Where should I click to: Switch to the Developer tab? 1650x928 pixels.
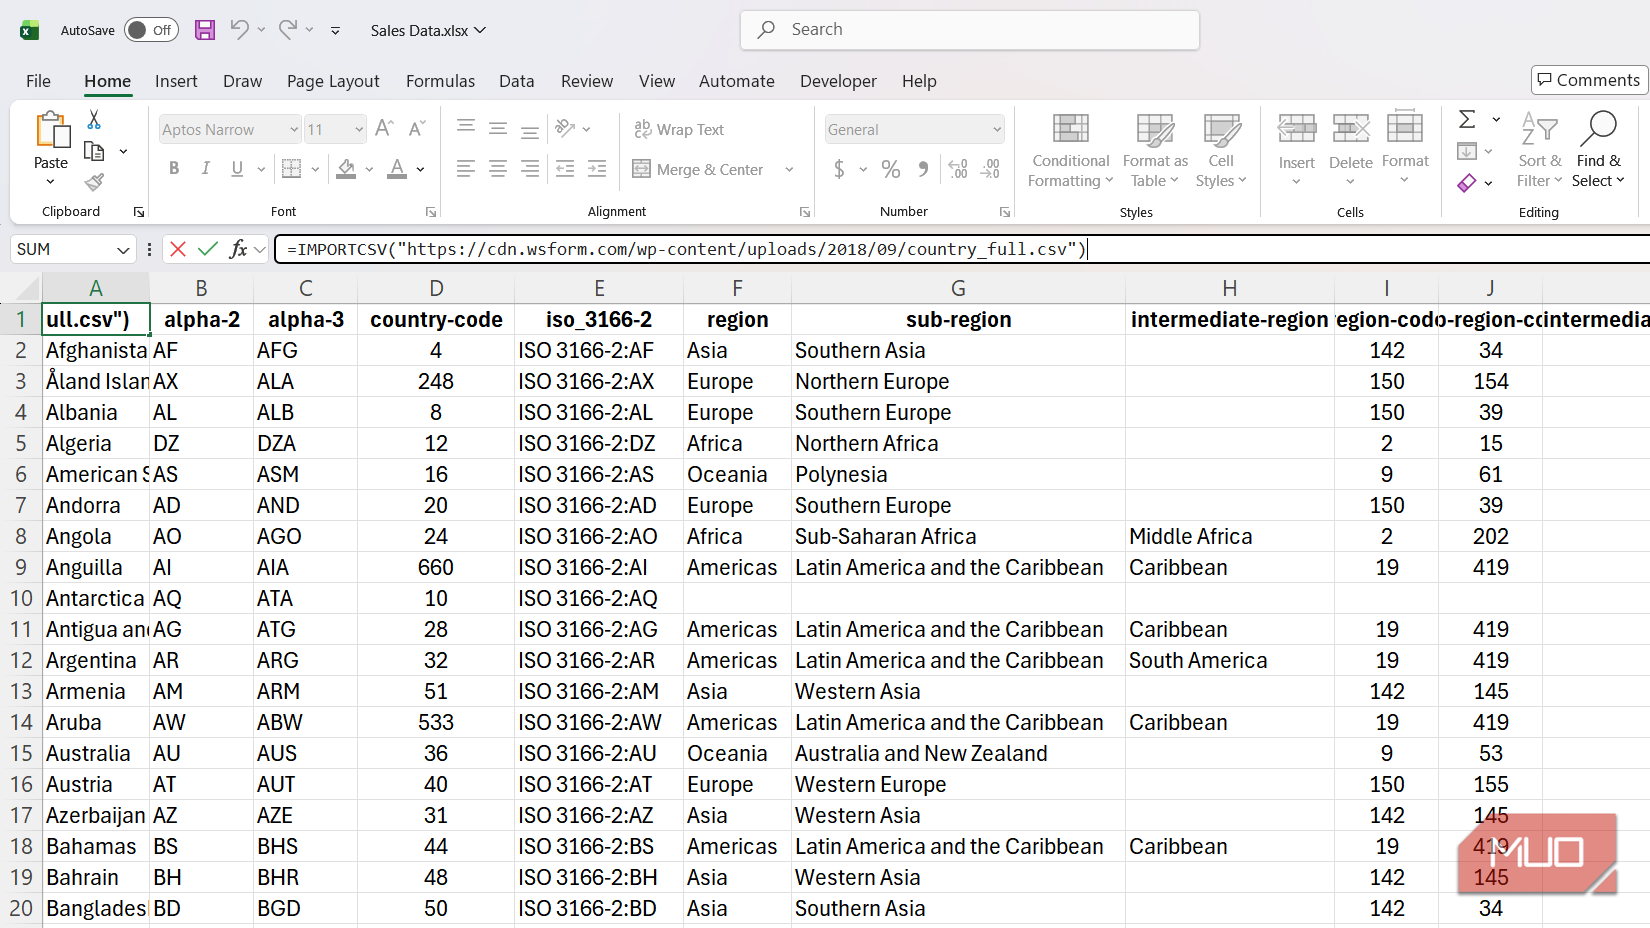838,81
